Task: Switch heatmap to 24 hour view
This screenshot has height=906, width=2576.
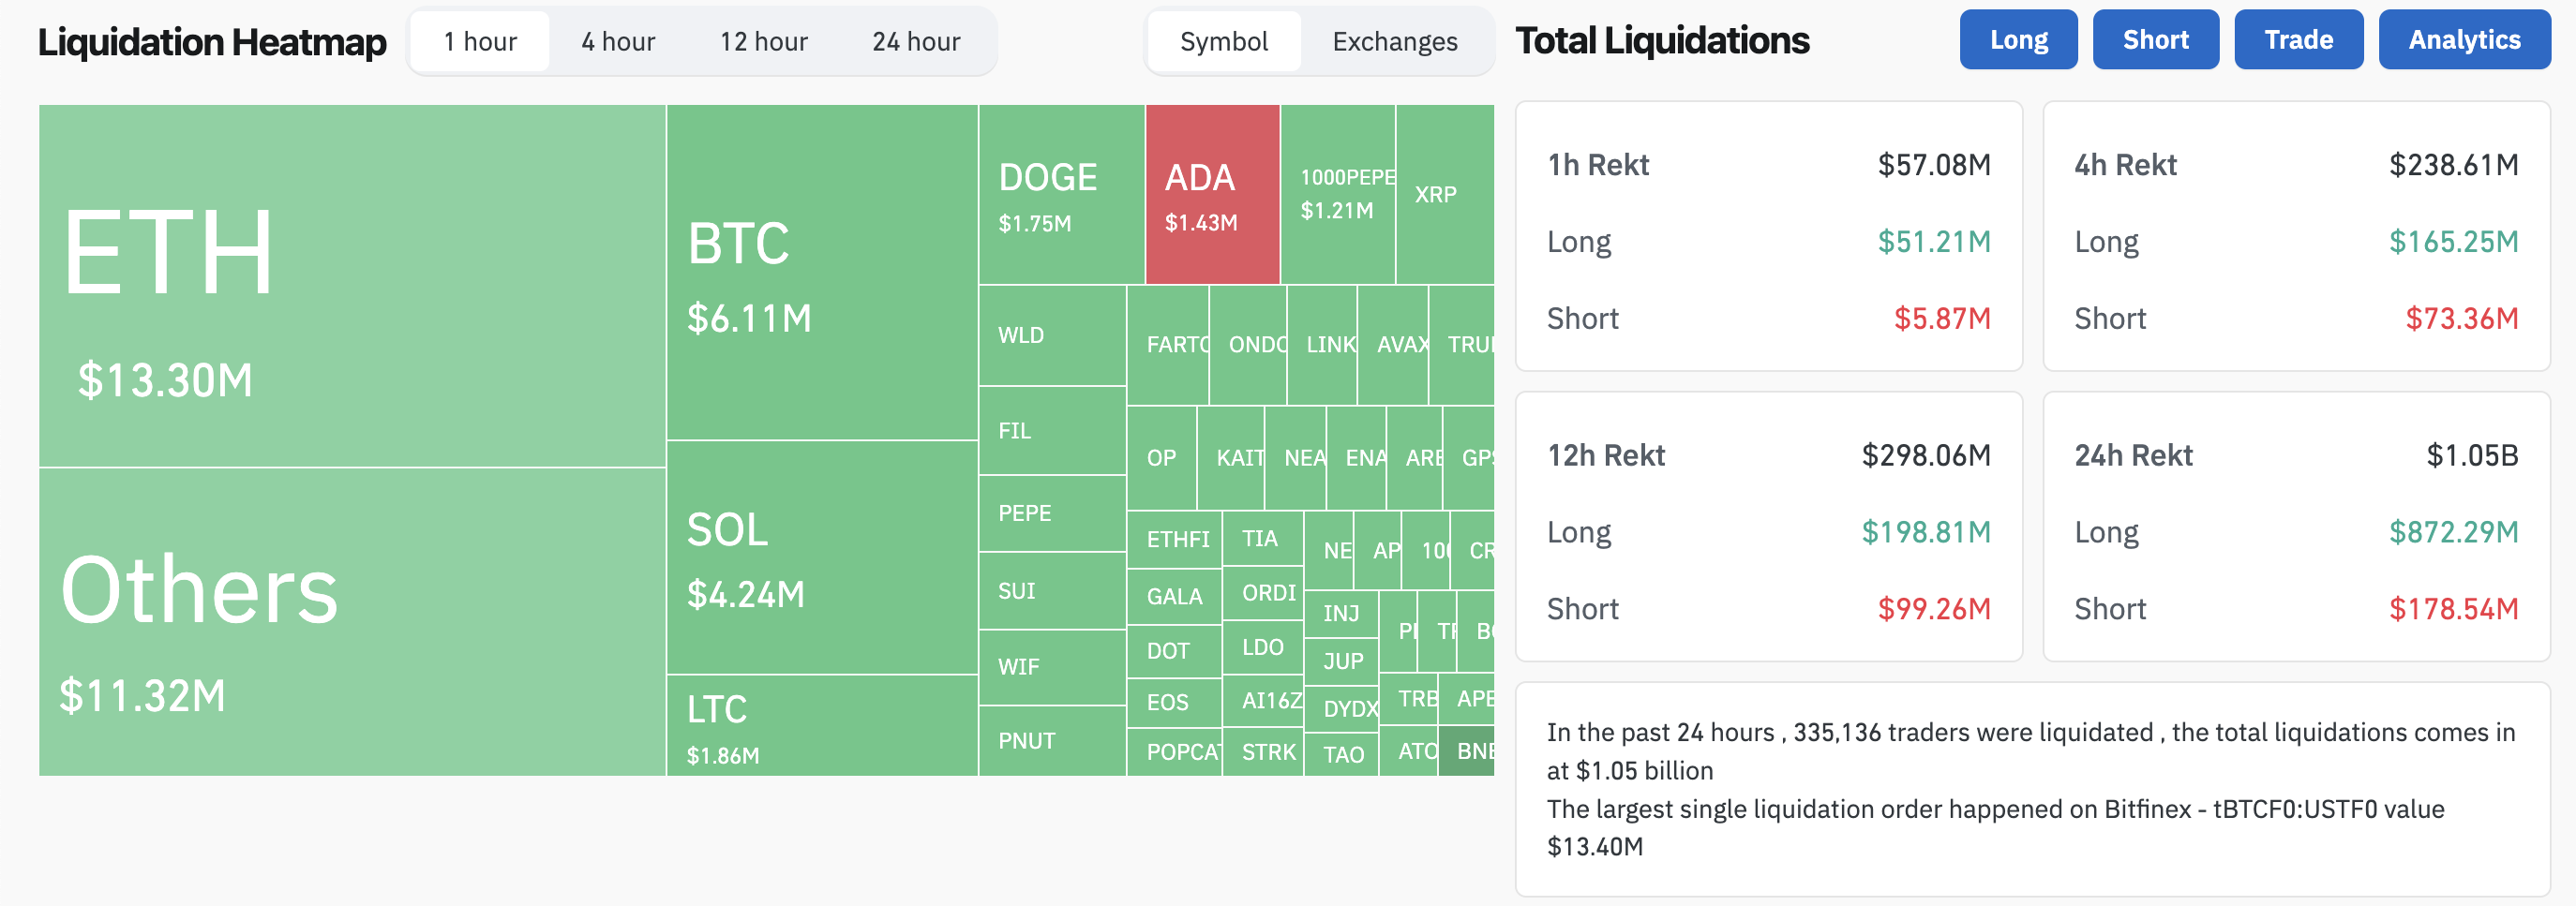Action: [915, 42]
